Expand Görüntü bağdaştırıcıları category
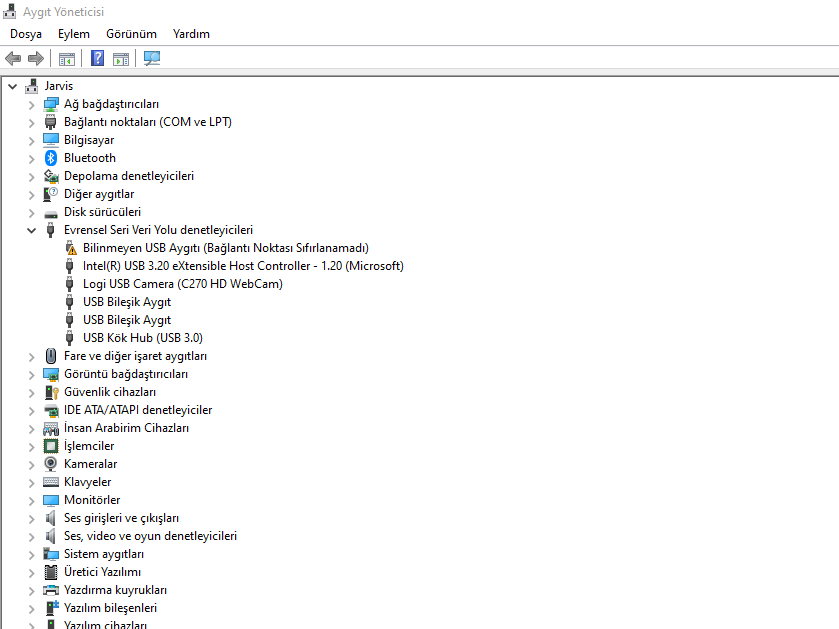Screen dimensions: 839x629 coord(32,375)
